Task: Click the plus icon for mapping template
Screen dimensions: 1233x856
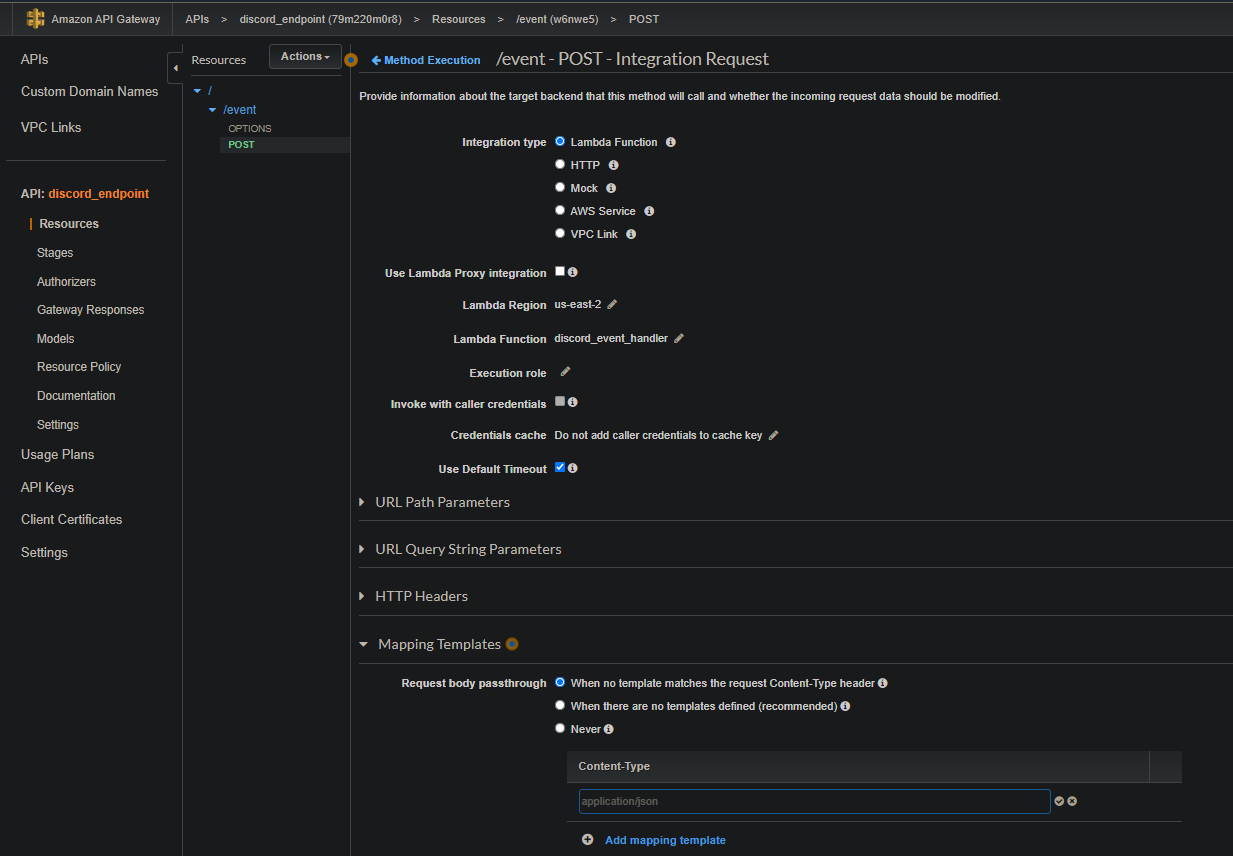Action: coord(588,840)
